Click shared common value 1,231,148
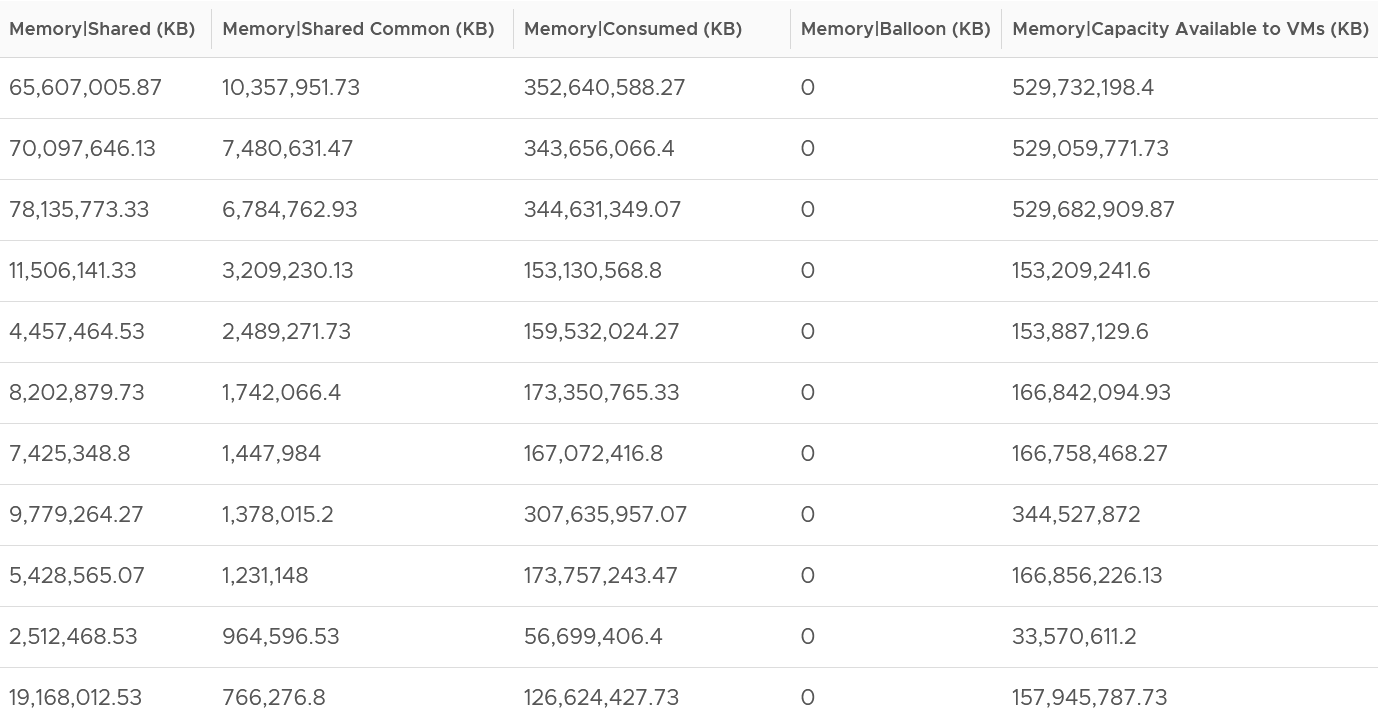 (265, 576)
